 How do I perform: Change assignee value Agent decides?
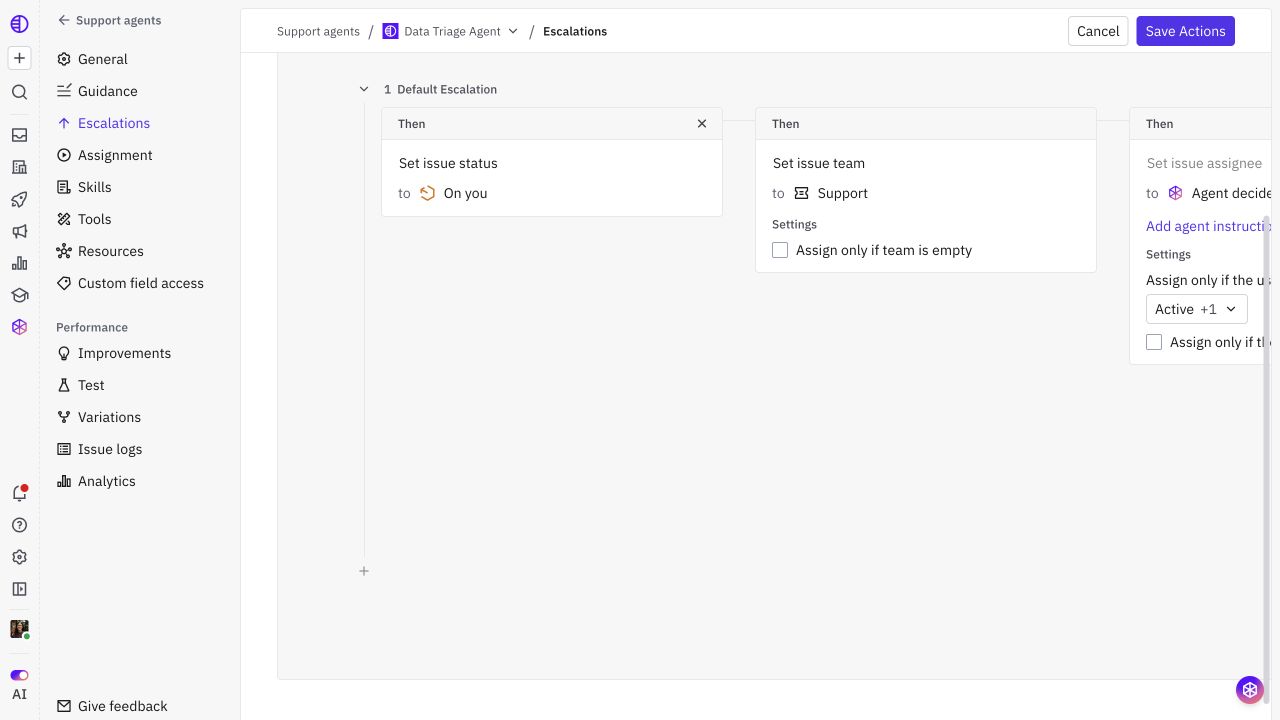pyautogui.click(x=1219, y=193)
